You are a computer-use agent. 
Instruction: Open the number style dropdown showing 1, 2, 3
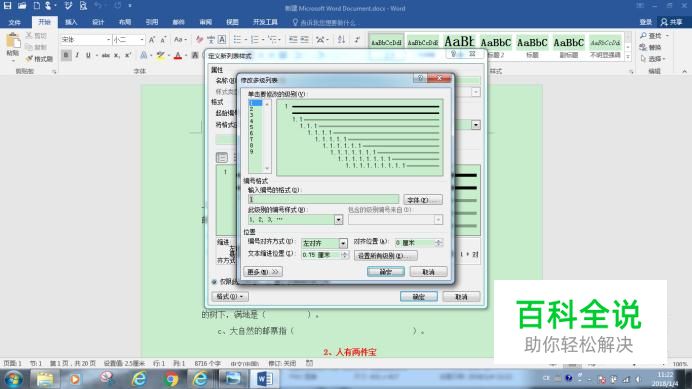(338, 219)
